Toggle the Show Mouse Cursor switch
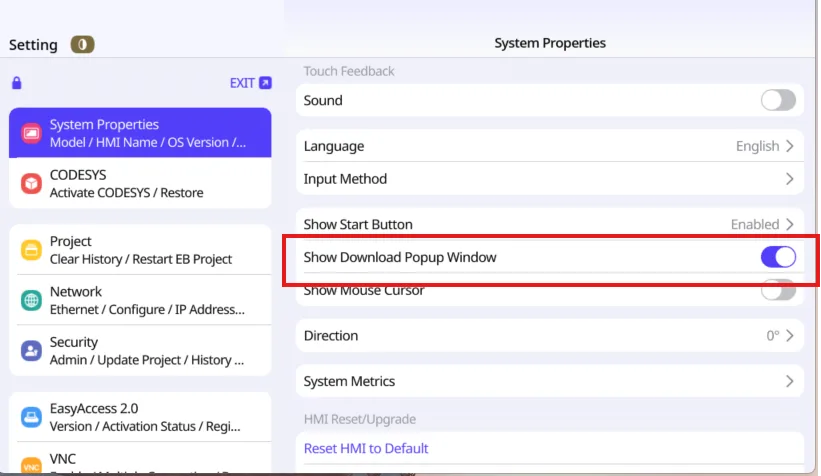Screen dimensions: 821x476 [x=778, y=290]
